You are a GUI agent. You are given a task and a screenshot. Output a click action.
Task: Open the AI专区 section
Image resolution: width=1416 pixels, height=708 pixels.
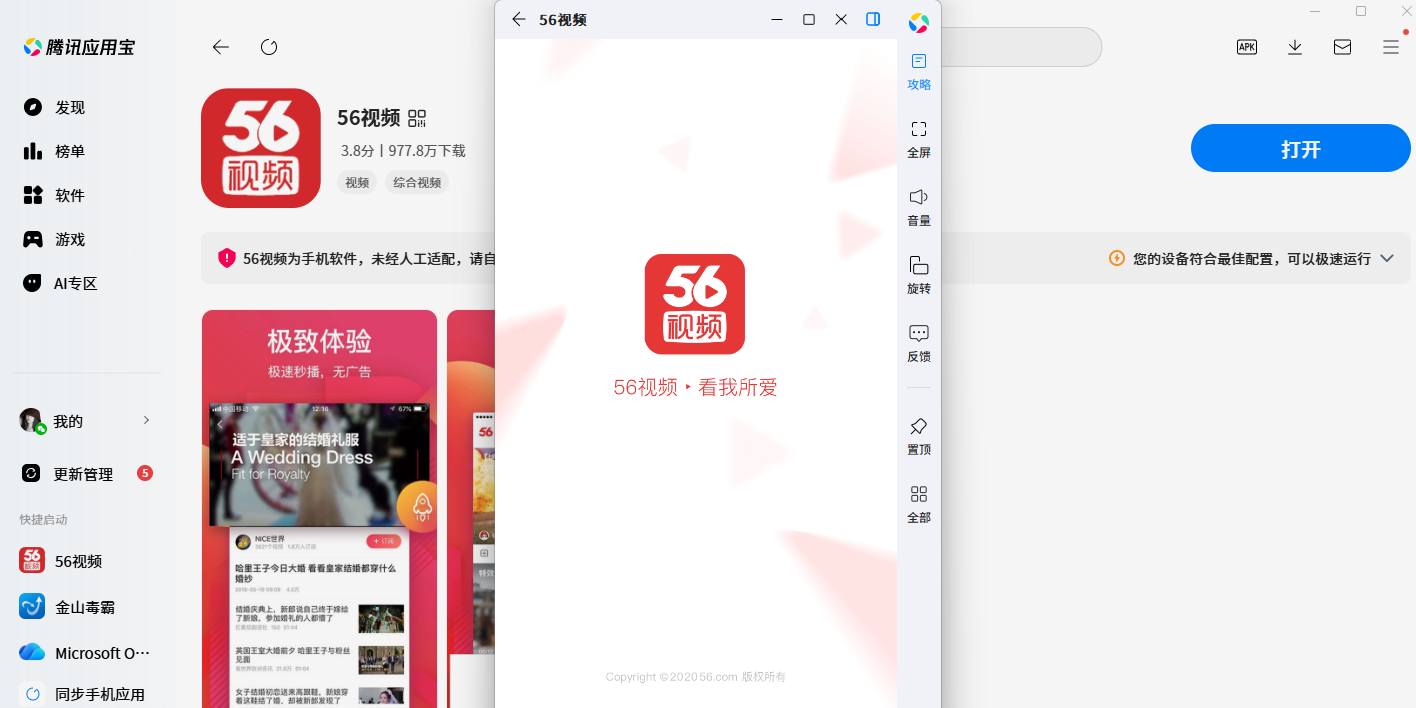pos(60,283)
